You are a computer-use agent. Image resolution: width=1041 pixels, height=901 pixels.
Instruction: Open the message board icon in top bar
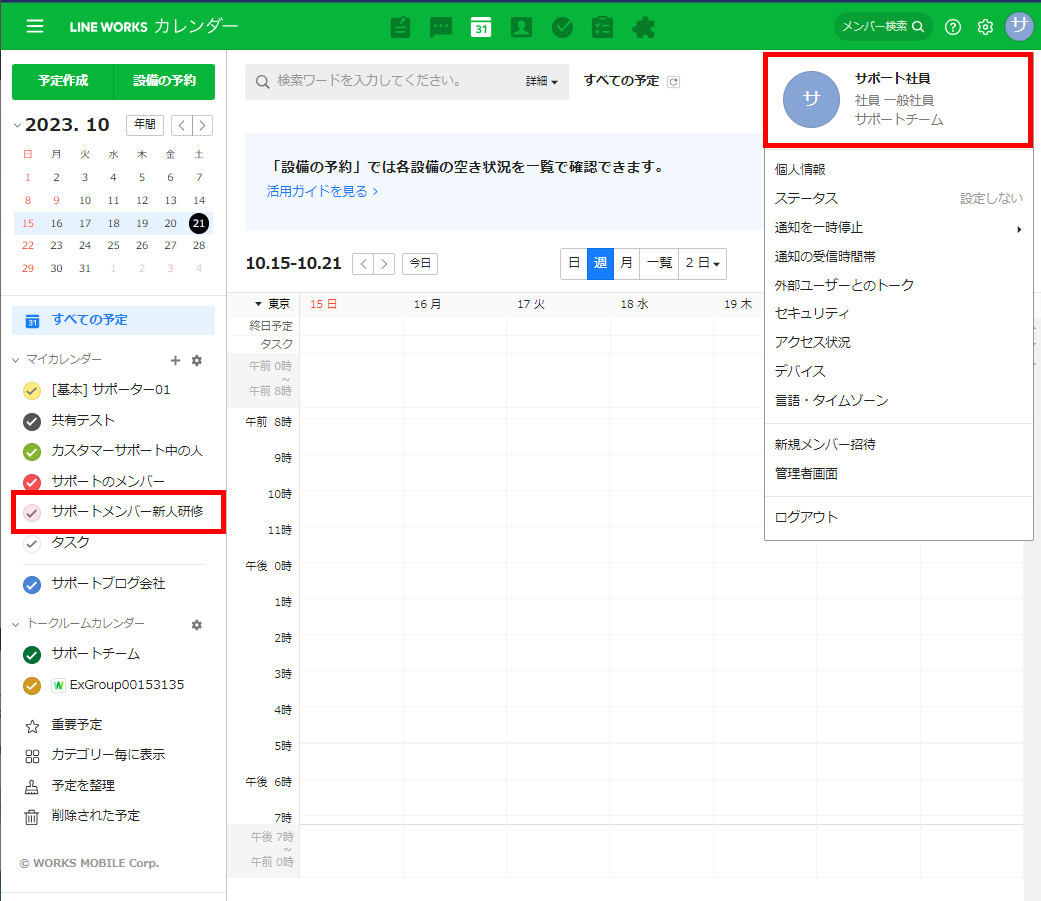400,27
